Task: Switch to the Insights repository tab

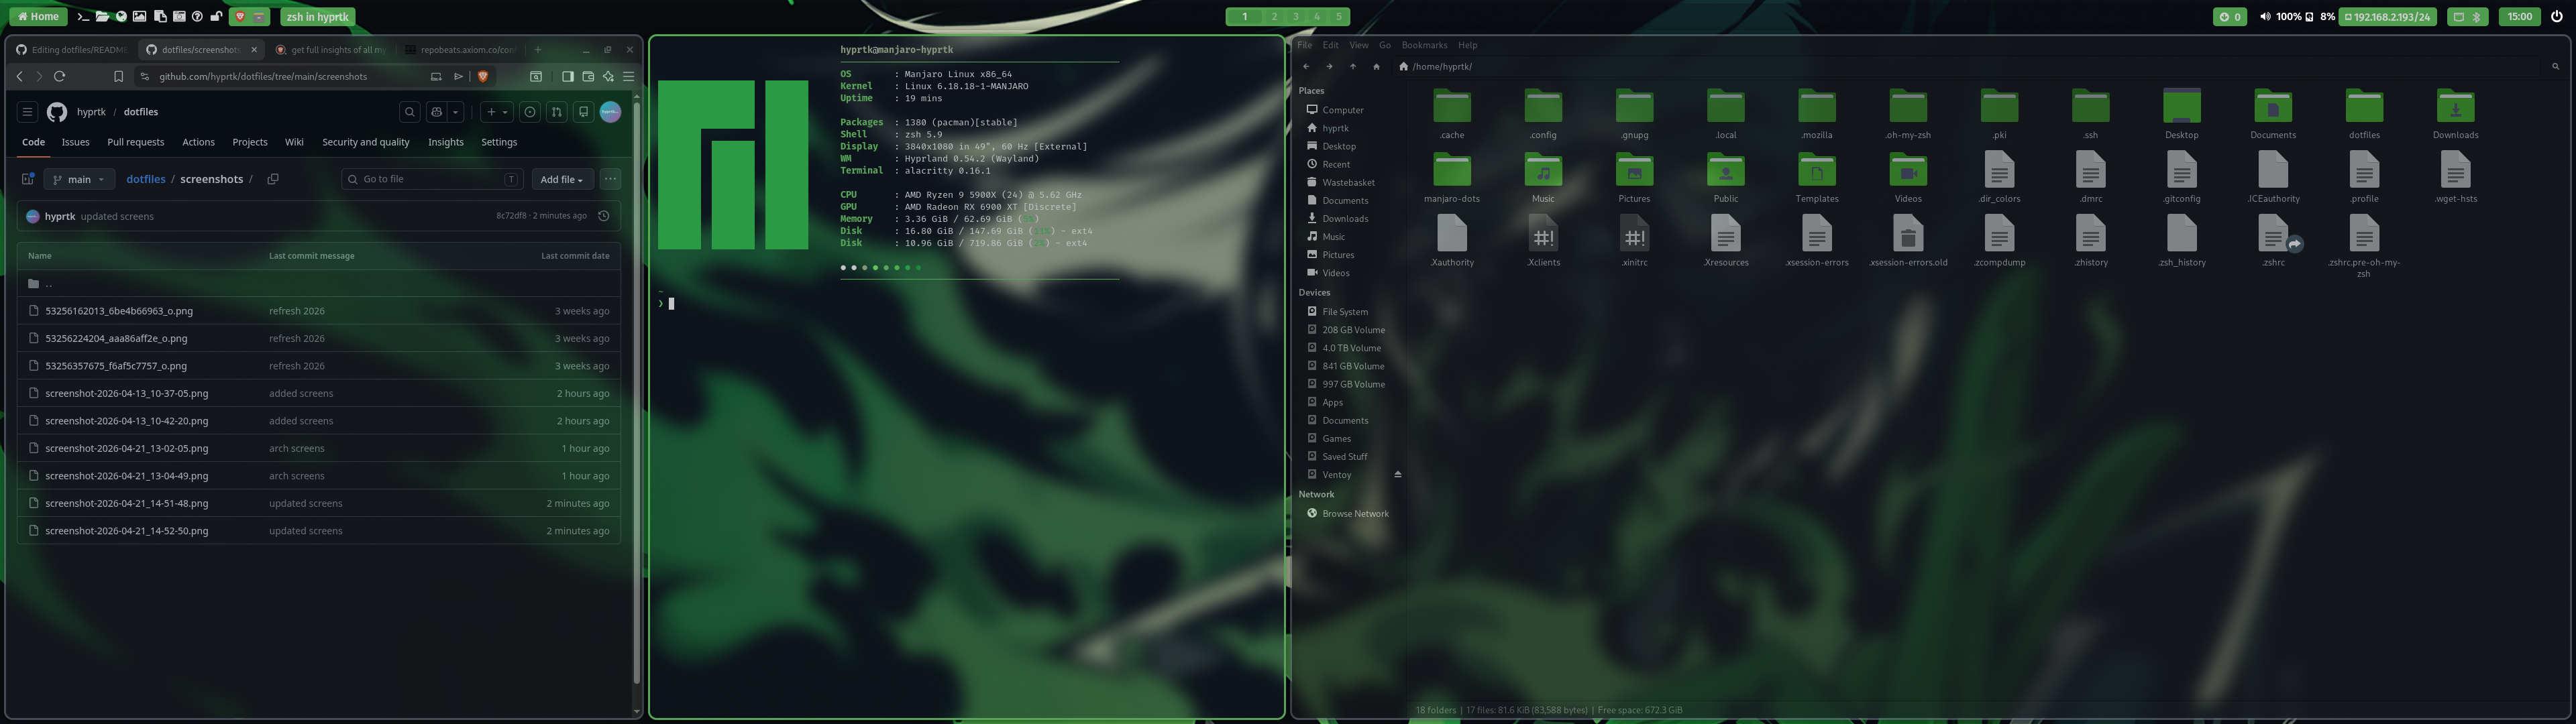Action: pos(445,142)
